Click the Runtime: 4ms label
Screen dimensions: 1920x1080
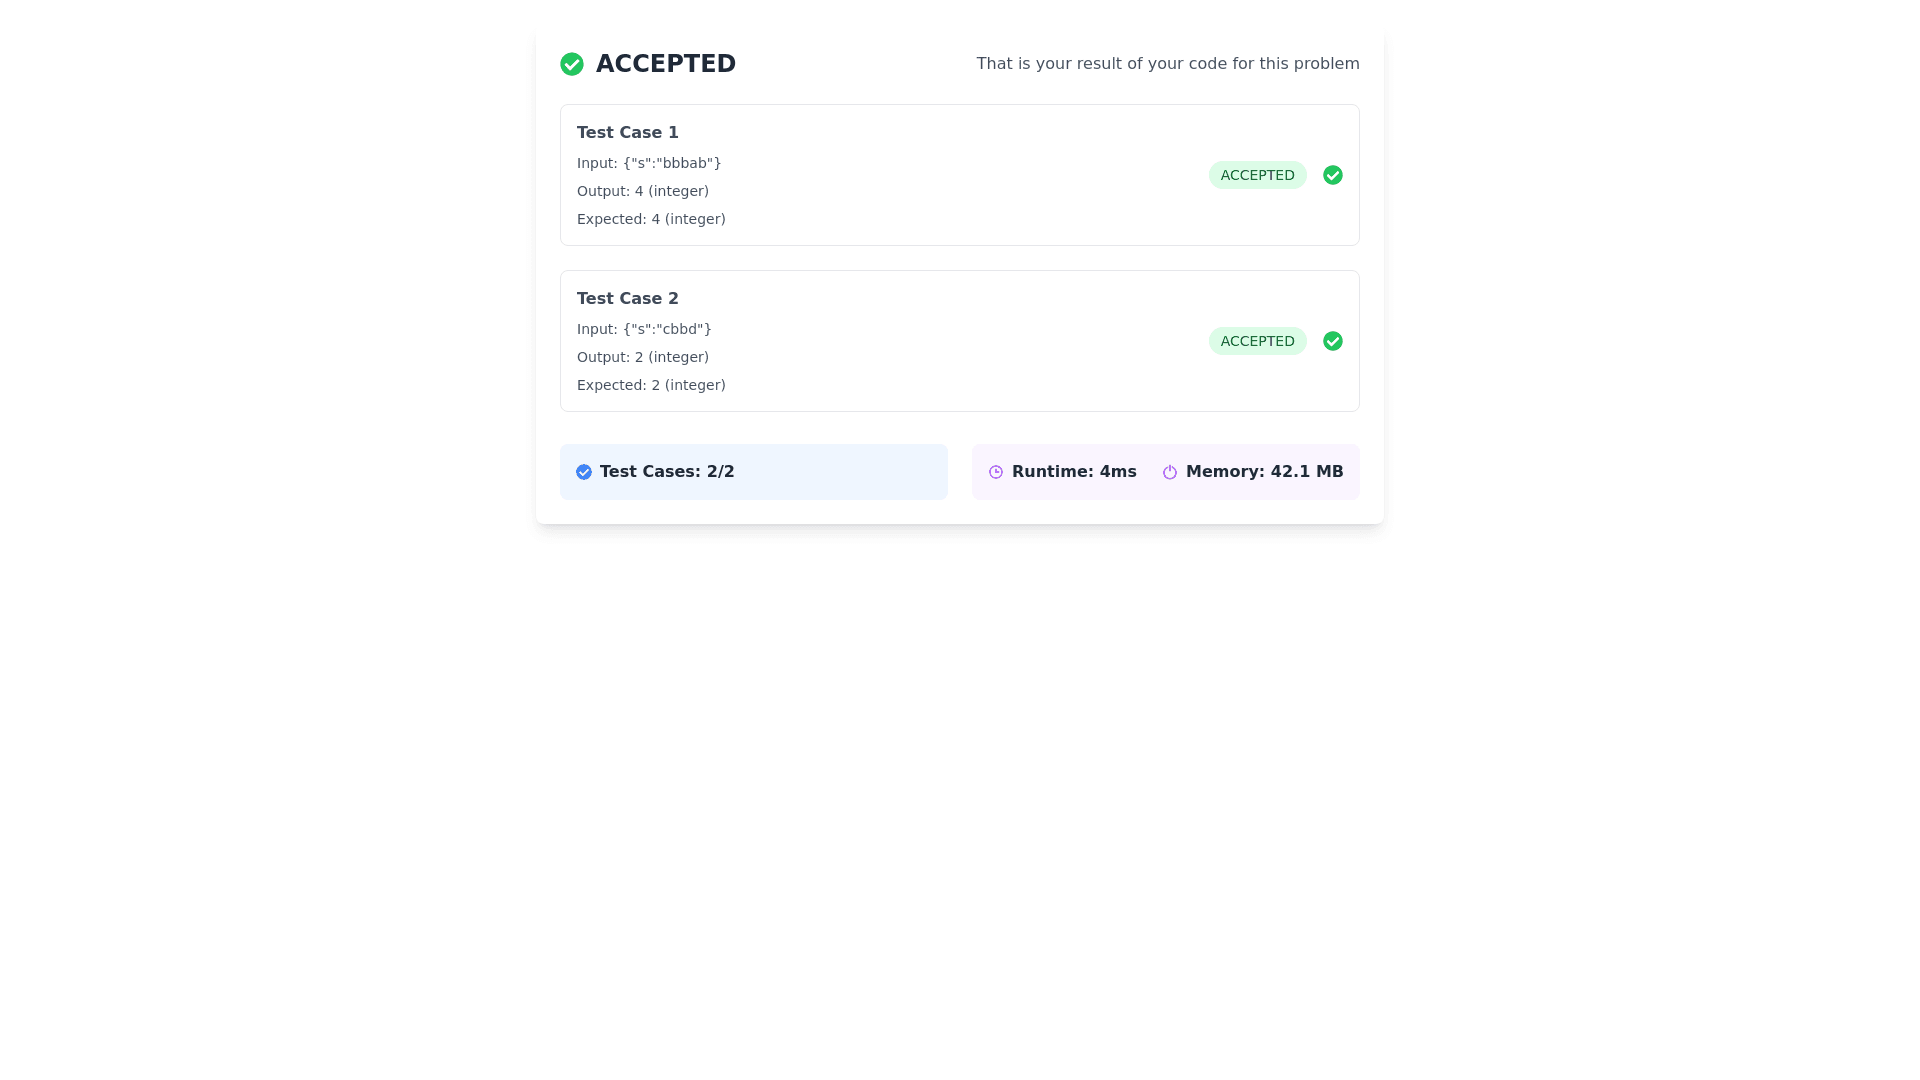pyautogui.click(x=1073, y=472)
